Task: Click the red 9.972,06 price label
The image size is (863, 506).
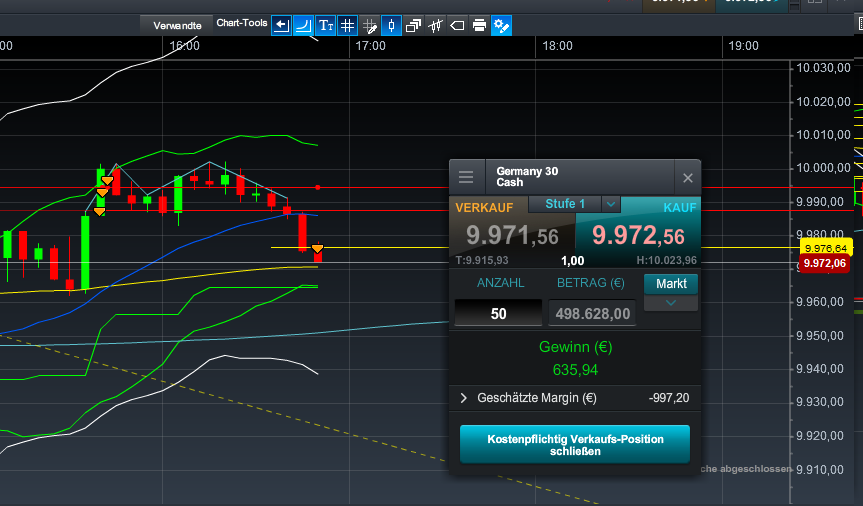Action: (824, 263)
